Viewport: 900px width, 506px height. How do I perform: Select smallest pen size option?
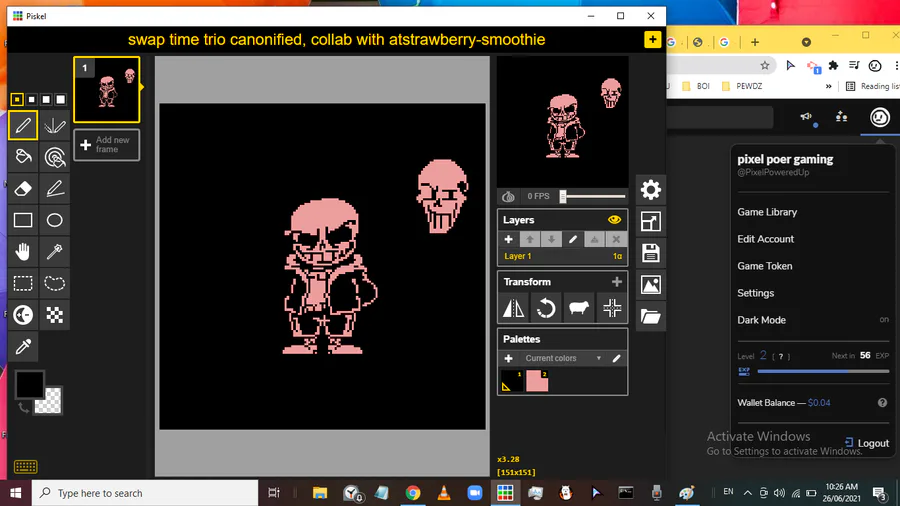(x=17, y=100)
